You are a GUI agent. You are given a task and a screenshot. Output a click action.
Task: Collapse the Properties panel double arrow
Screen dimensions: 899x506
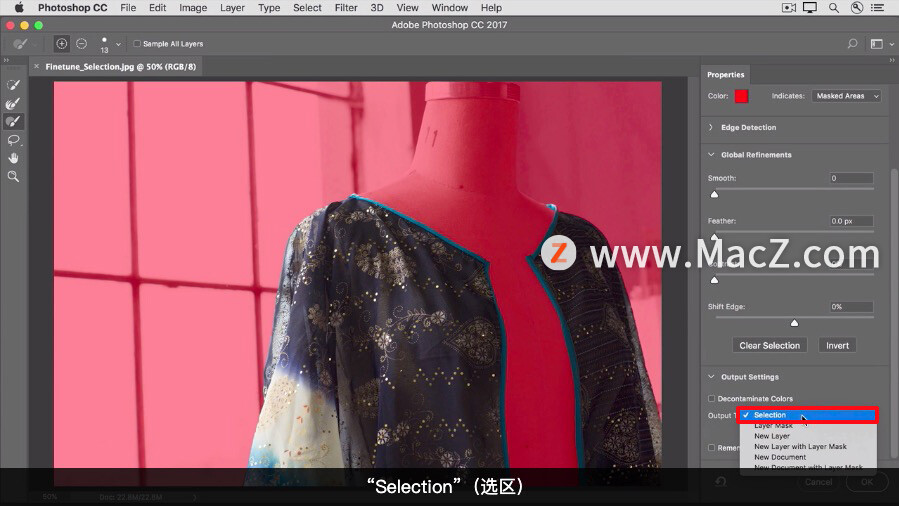[892, 60]
